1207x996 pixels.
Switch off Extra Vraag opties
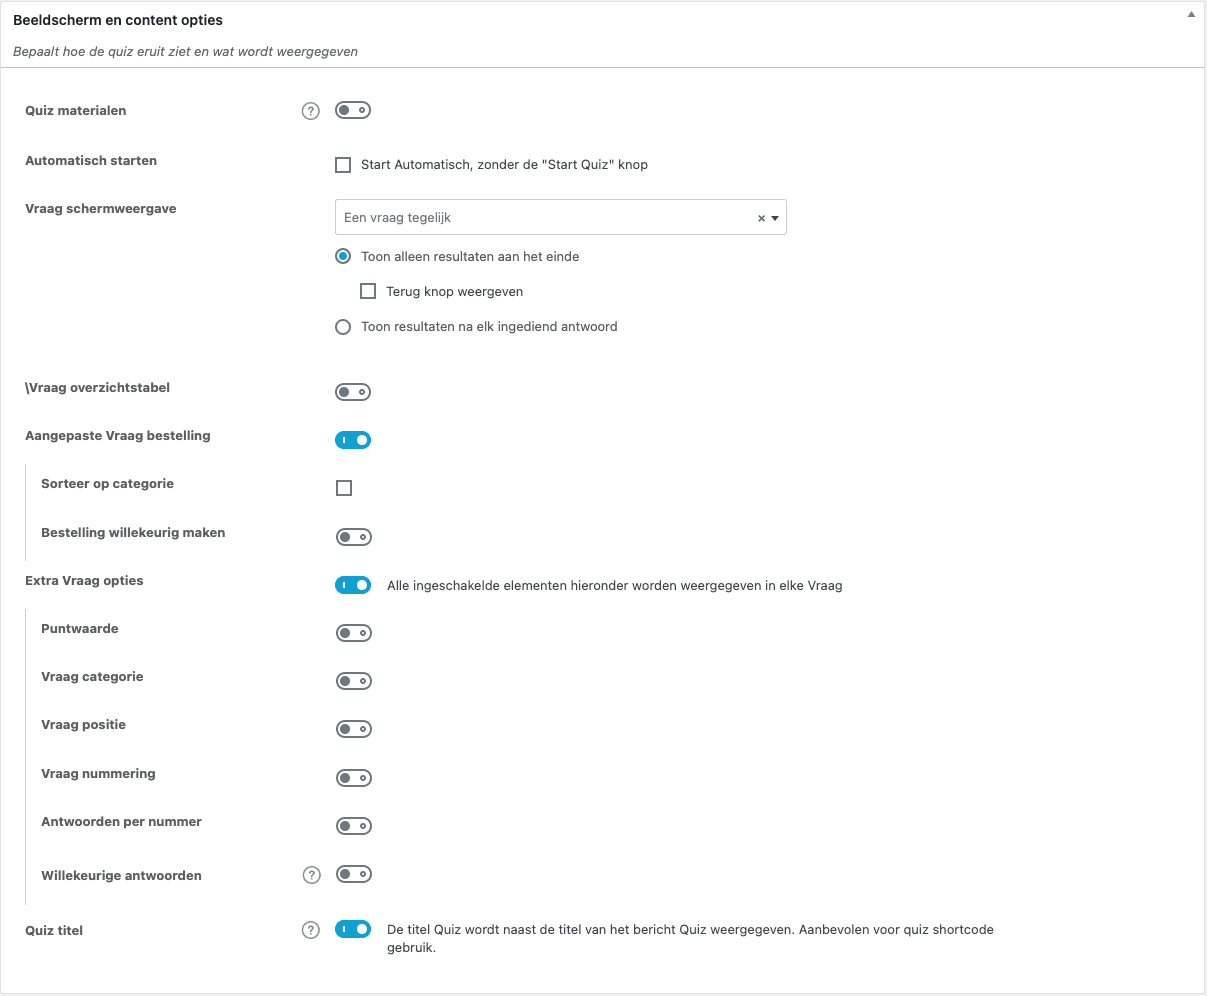[353, 585]
